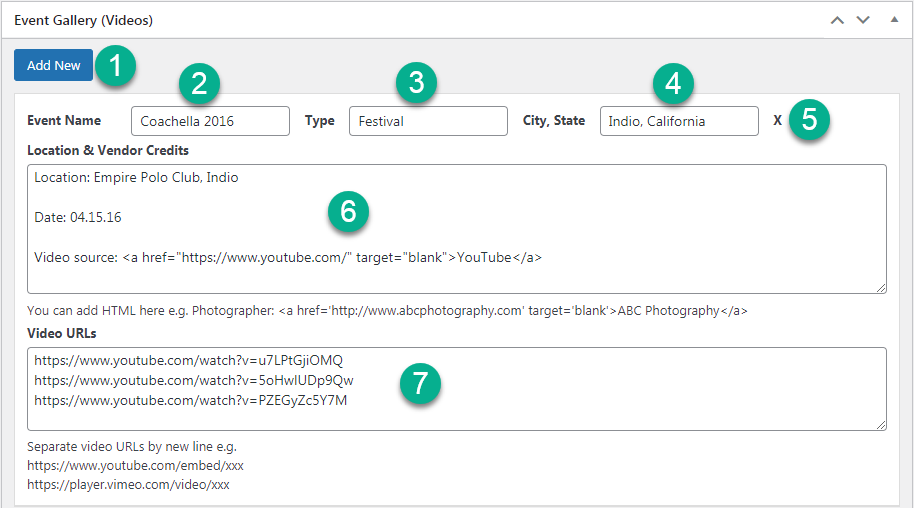Click the player.vimeo.com/video/xxx example text
The width and height of the screenshot is (914, 508).
pos(128,485)
